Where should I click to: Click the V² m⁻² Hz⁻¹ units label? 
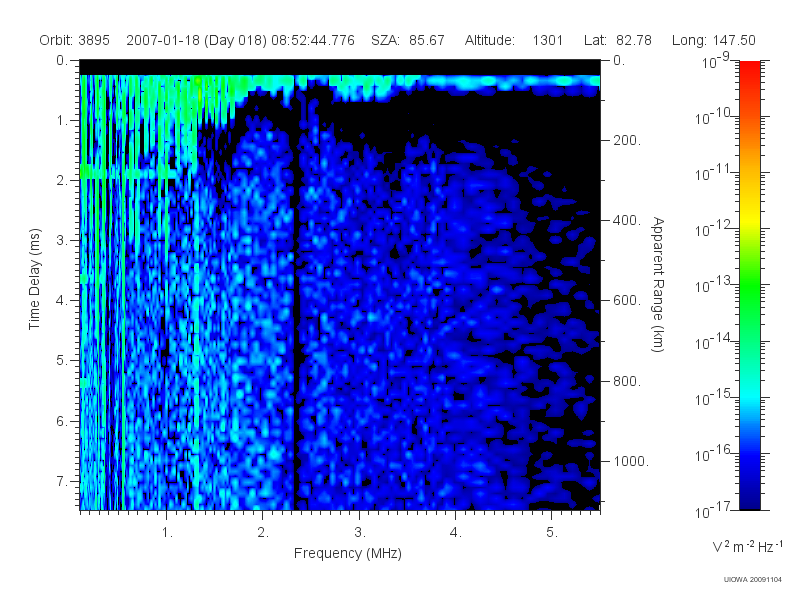[747, 546]
